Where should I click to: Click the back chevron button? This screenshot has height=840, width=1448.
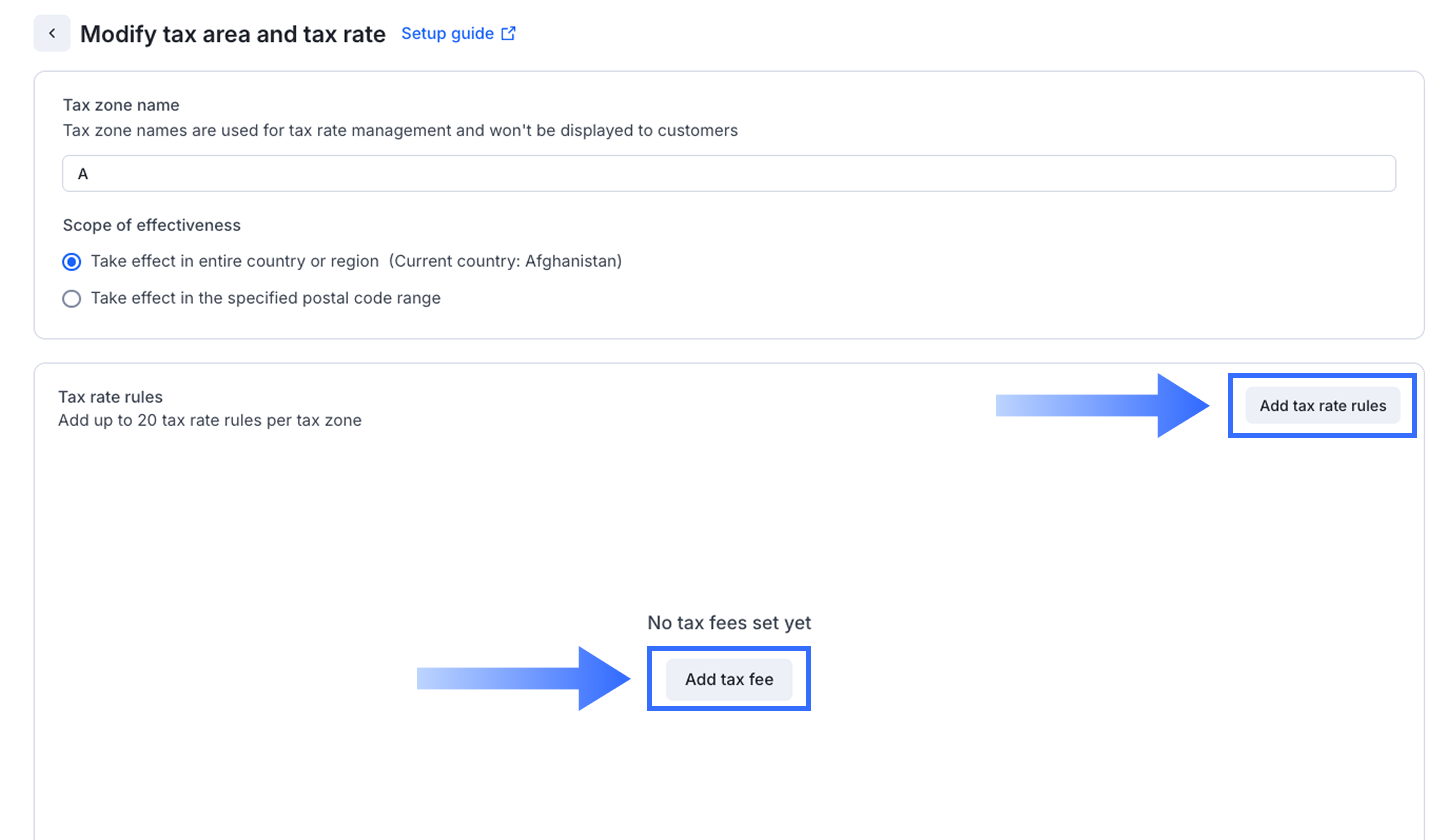[x=52, y=34]
